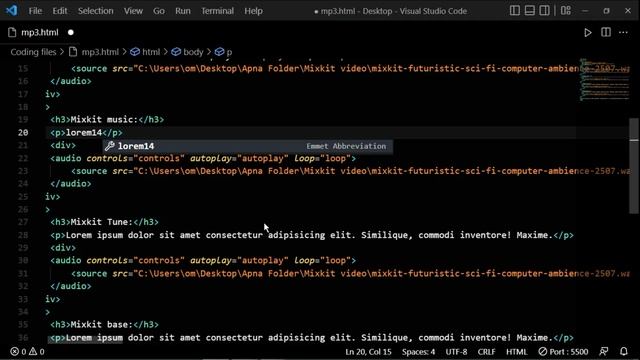Screen dimensions: 640x360
Task: Toggle the bottom panel layout icon
Action: point(529,11)
